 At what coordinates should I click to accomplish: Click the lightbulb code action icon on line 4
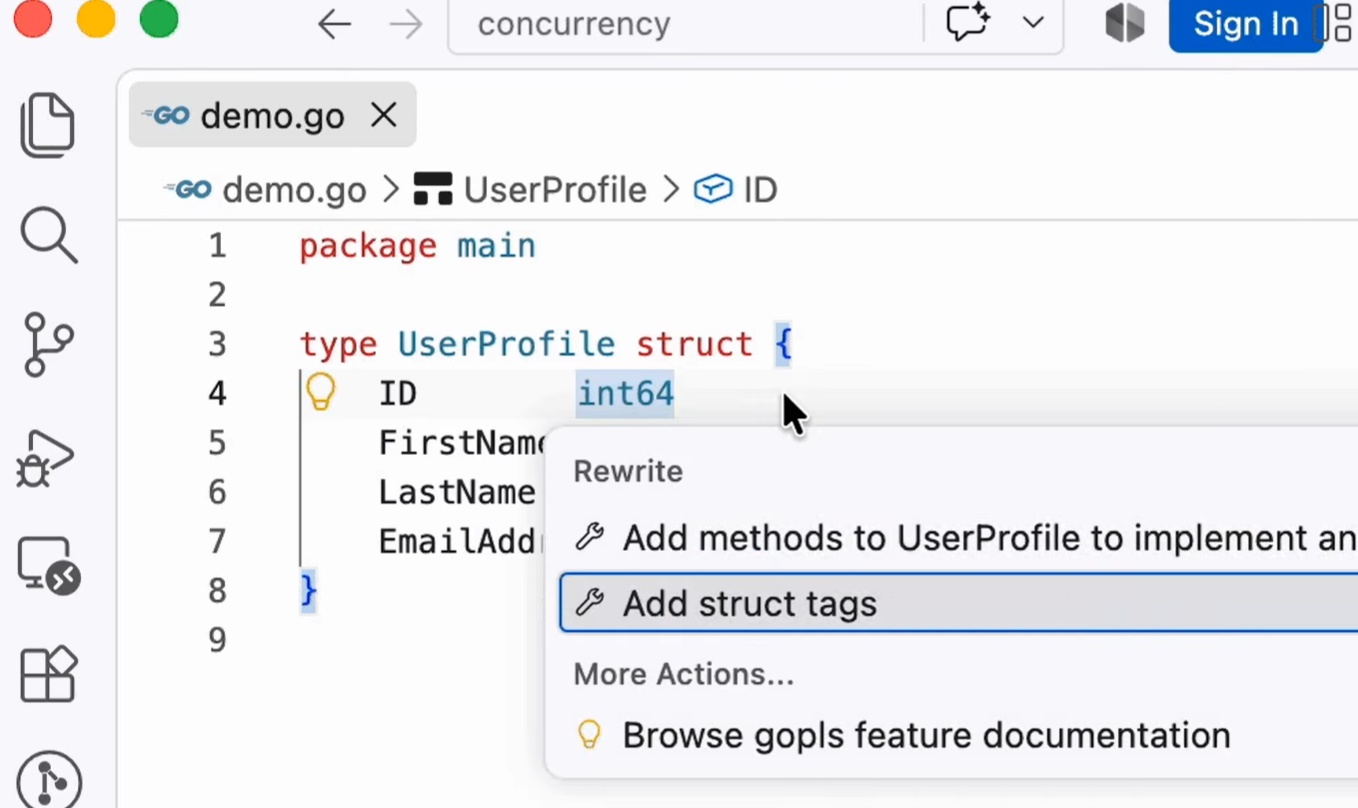click(x=320, y=392)
